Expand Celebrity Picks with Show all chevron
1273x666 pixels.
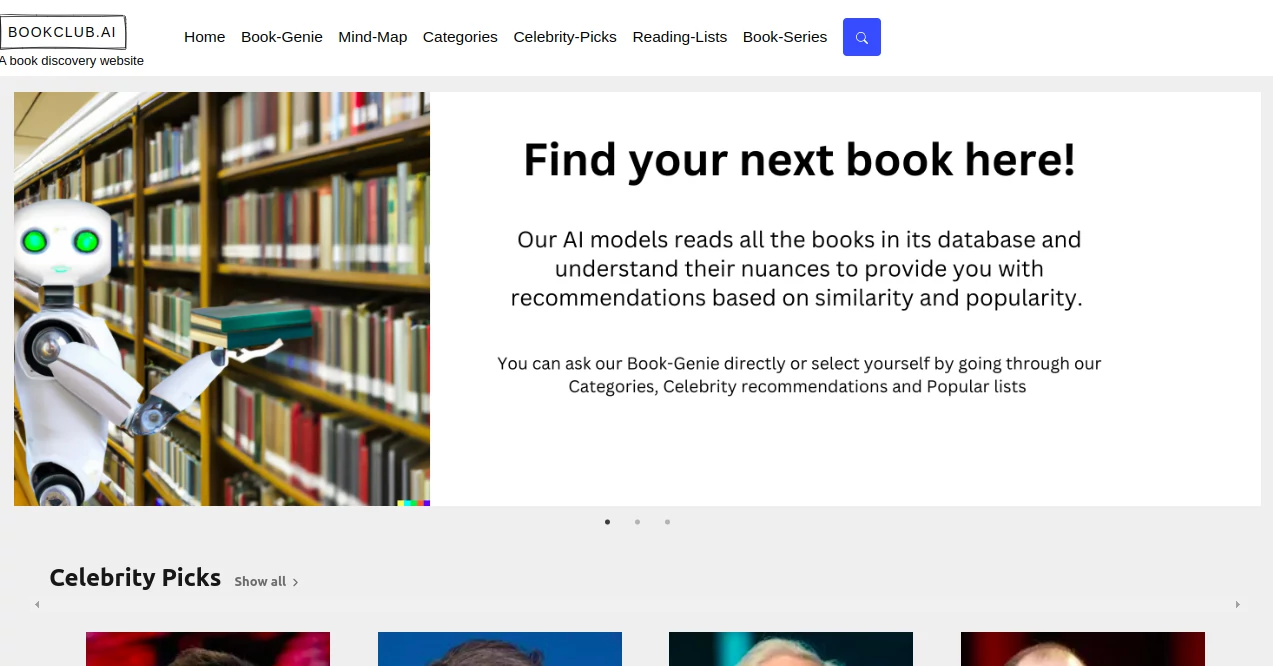click(x=295, y=581)
